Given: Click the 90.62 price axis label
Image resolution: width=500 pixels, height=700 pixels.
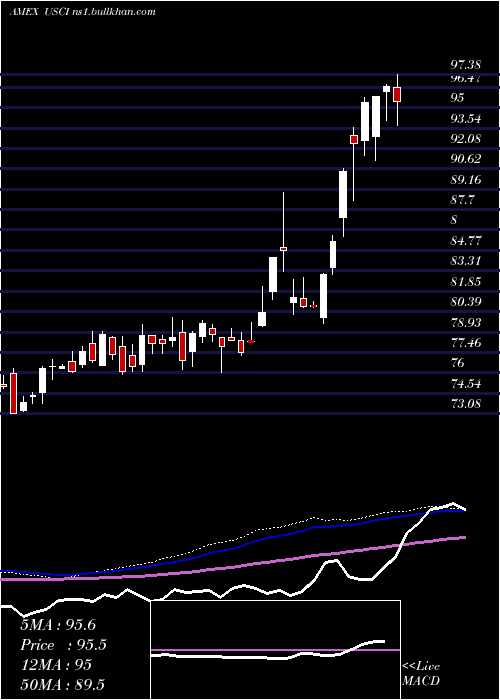Looking at the screenshot, I should click(x=465, y=159).
